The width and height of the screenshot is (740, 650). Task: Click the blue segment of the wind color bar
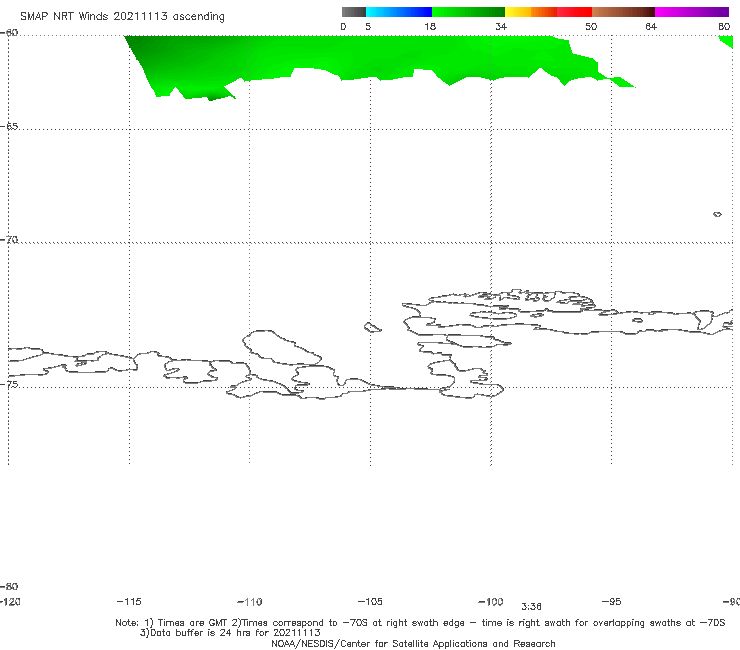[x=399, y=12]
